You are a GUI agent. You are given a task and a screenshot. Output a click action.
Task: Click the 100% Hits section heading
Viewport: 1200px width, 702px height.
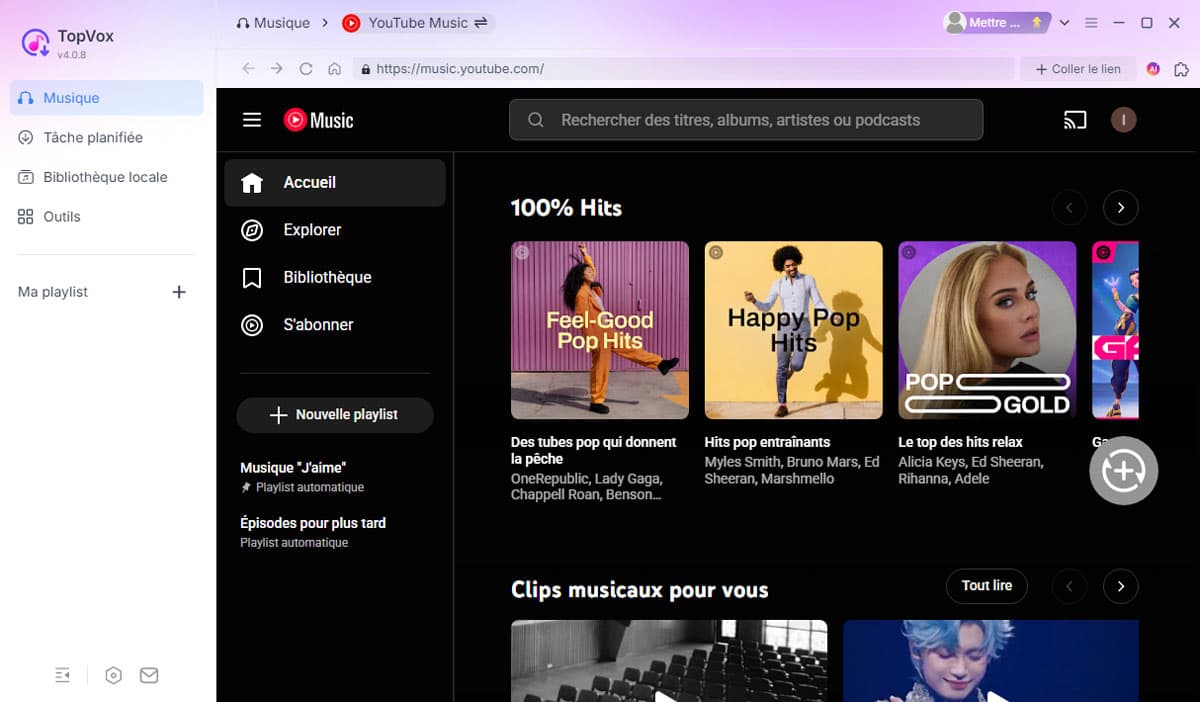pos(566,208)
